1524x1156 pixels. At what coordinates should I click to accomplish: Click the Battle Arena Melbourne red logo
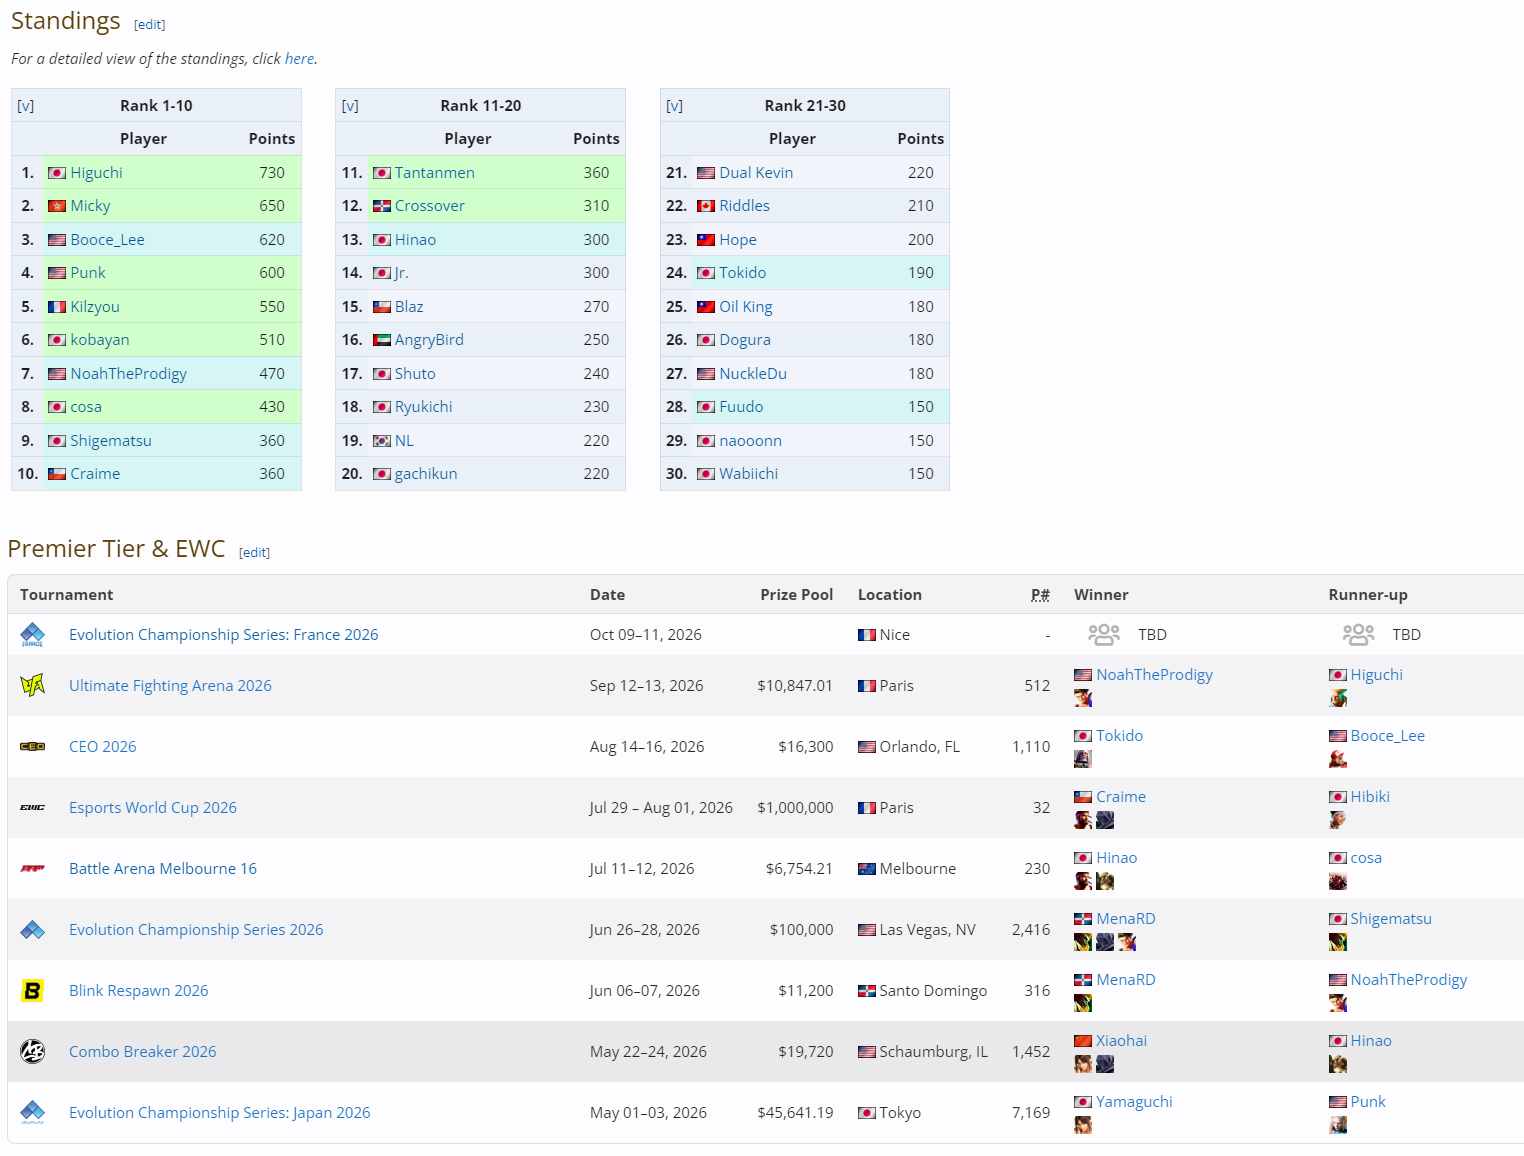(x=32, y=868)
